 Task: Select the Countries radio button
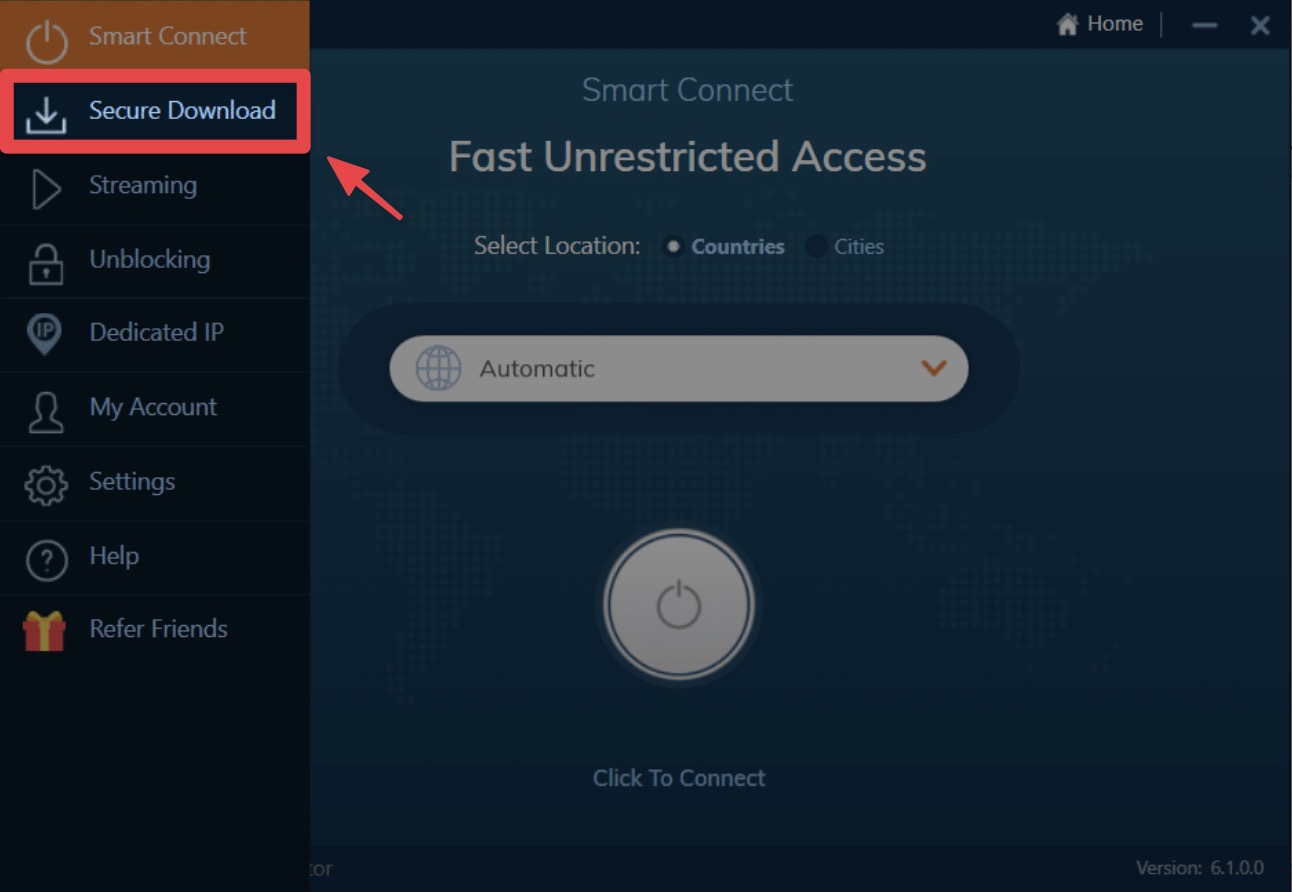point(673,246)
